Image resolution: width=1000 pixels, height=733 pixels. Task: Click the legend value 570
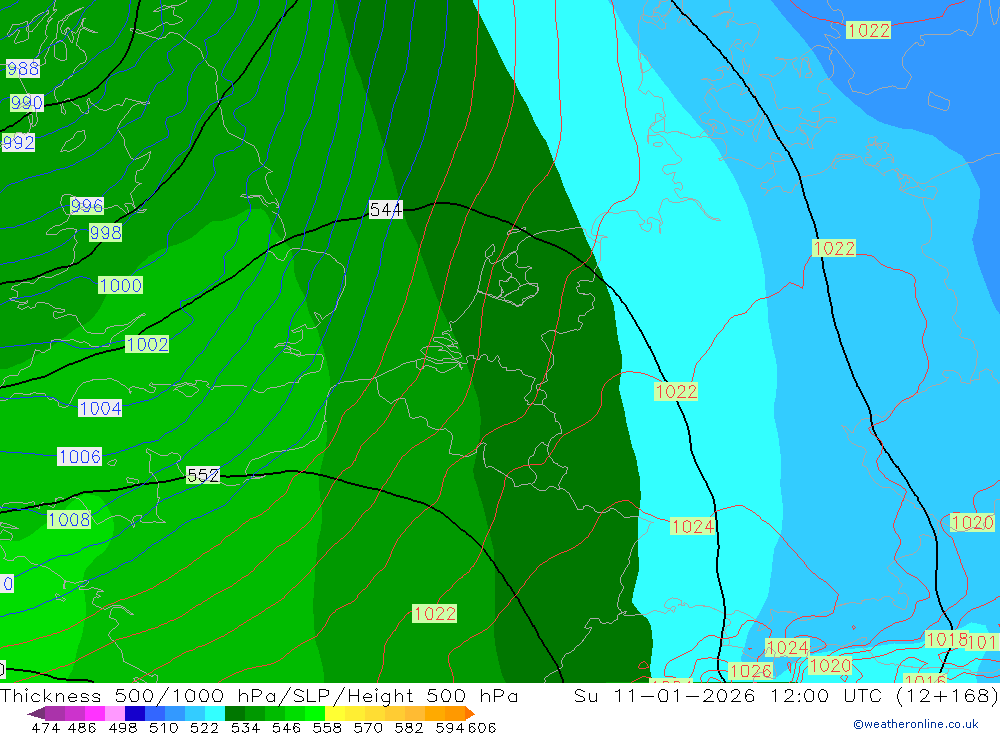click(x=367, y=727)
